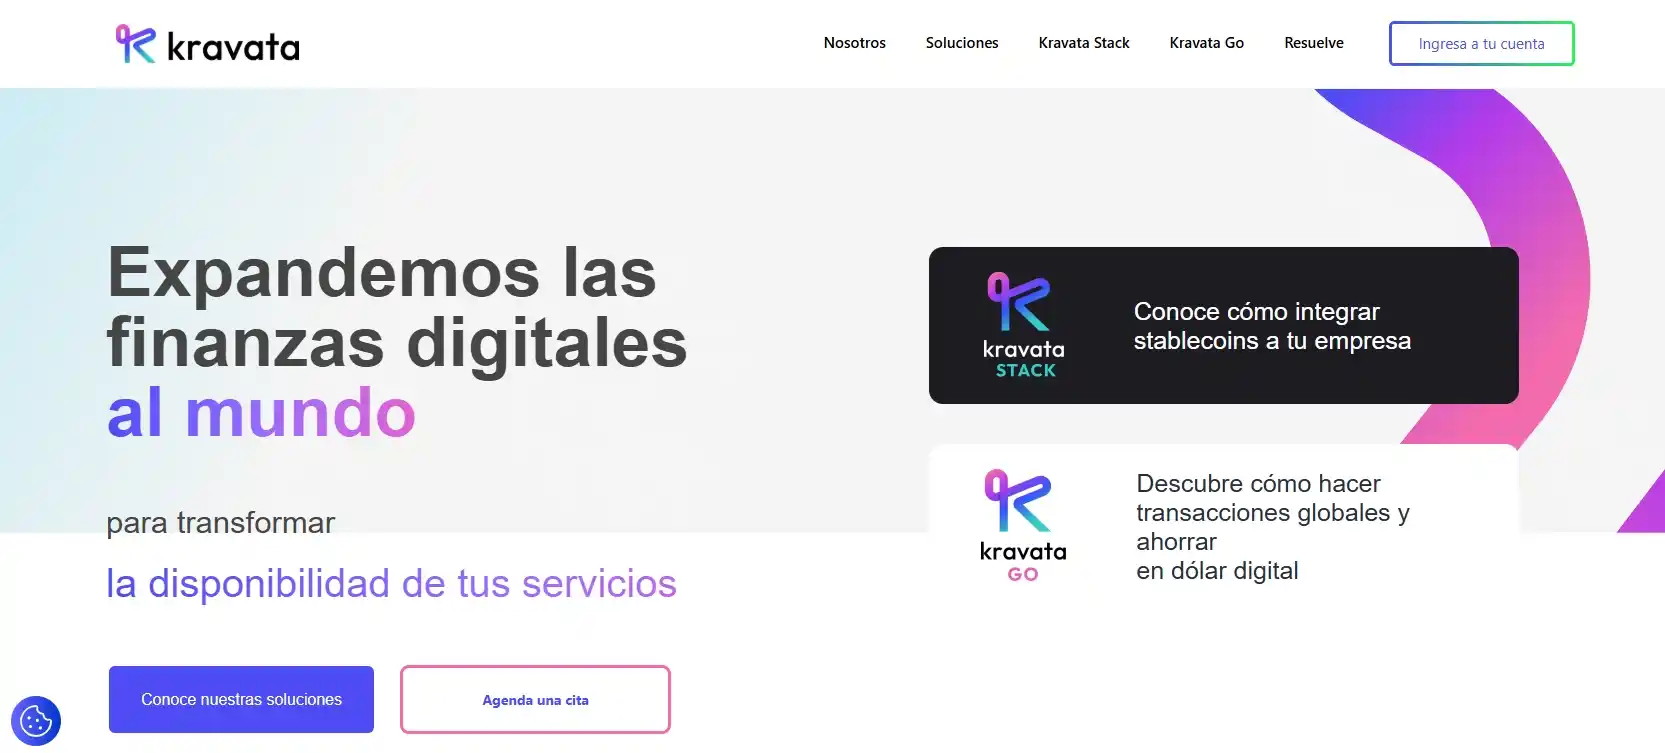Click the "la disponibilidad de tus servicios" text
This screenshot has width=1665, height=753.
pyautogui.click(x=391, y=584)
